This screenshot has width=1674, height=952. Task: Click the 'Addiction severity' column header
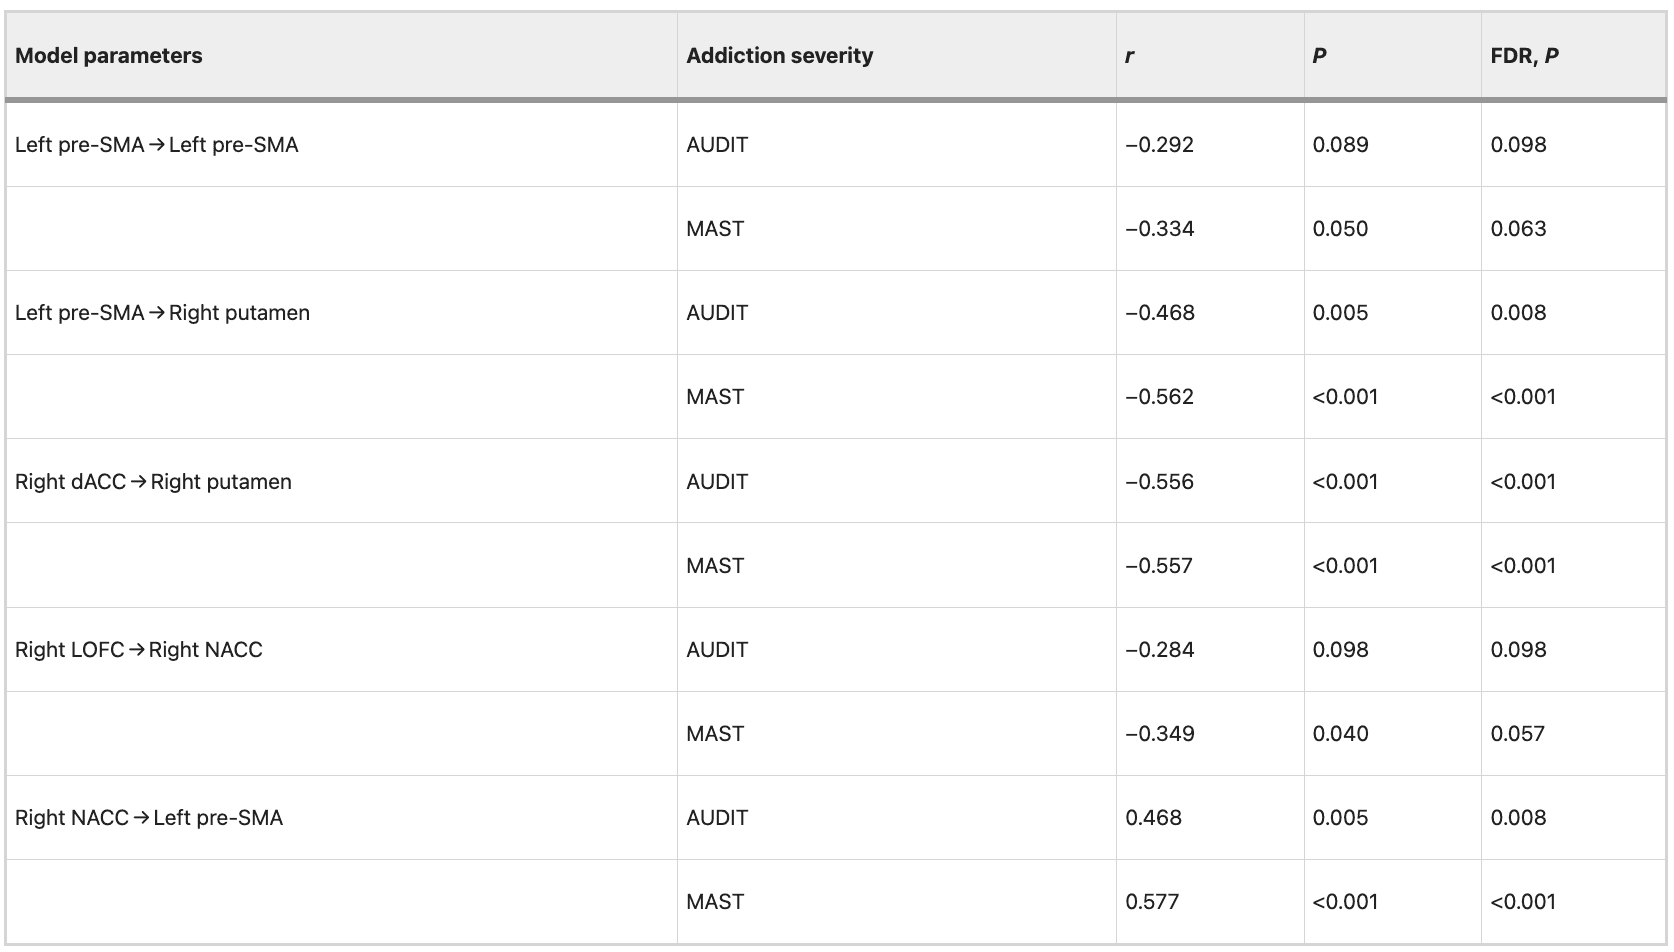(779, 56)
